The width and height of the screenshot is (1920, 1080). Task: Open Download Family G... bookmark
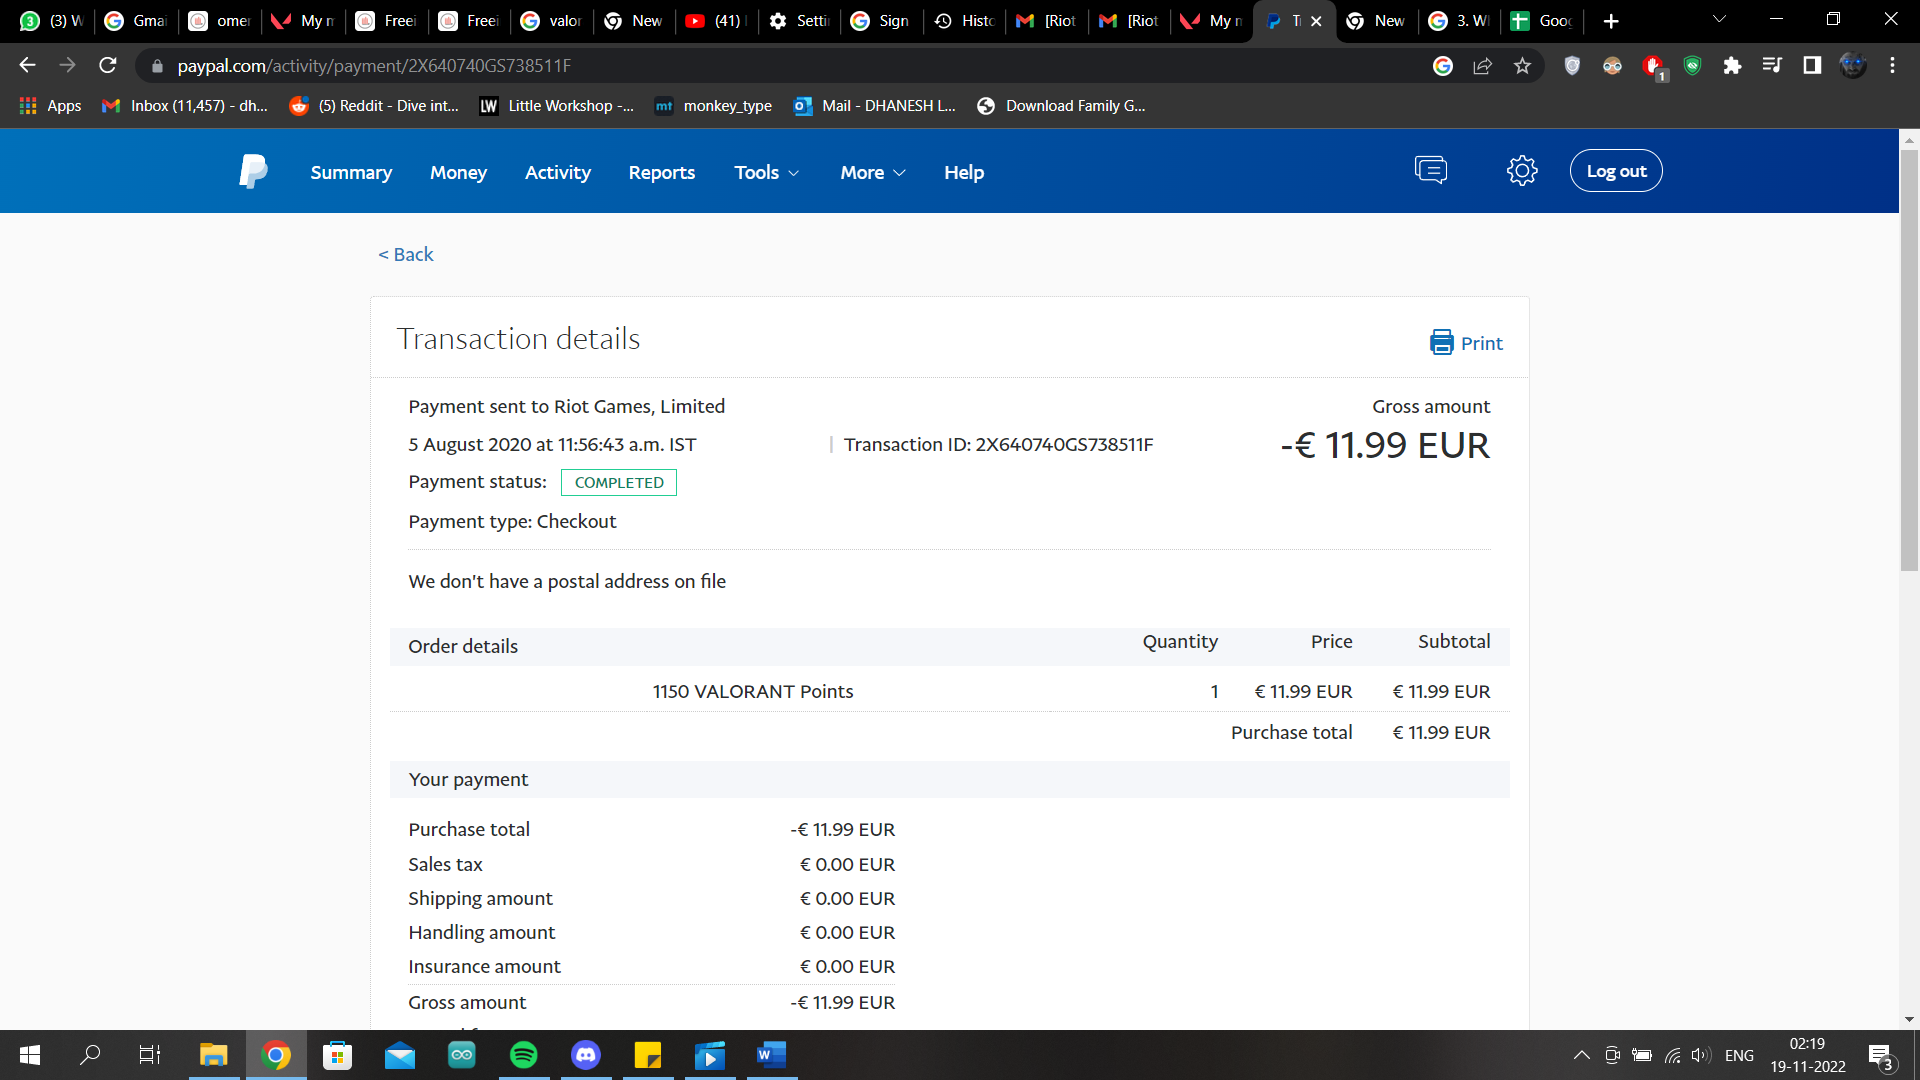(1061, 106)
